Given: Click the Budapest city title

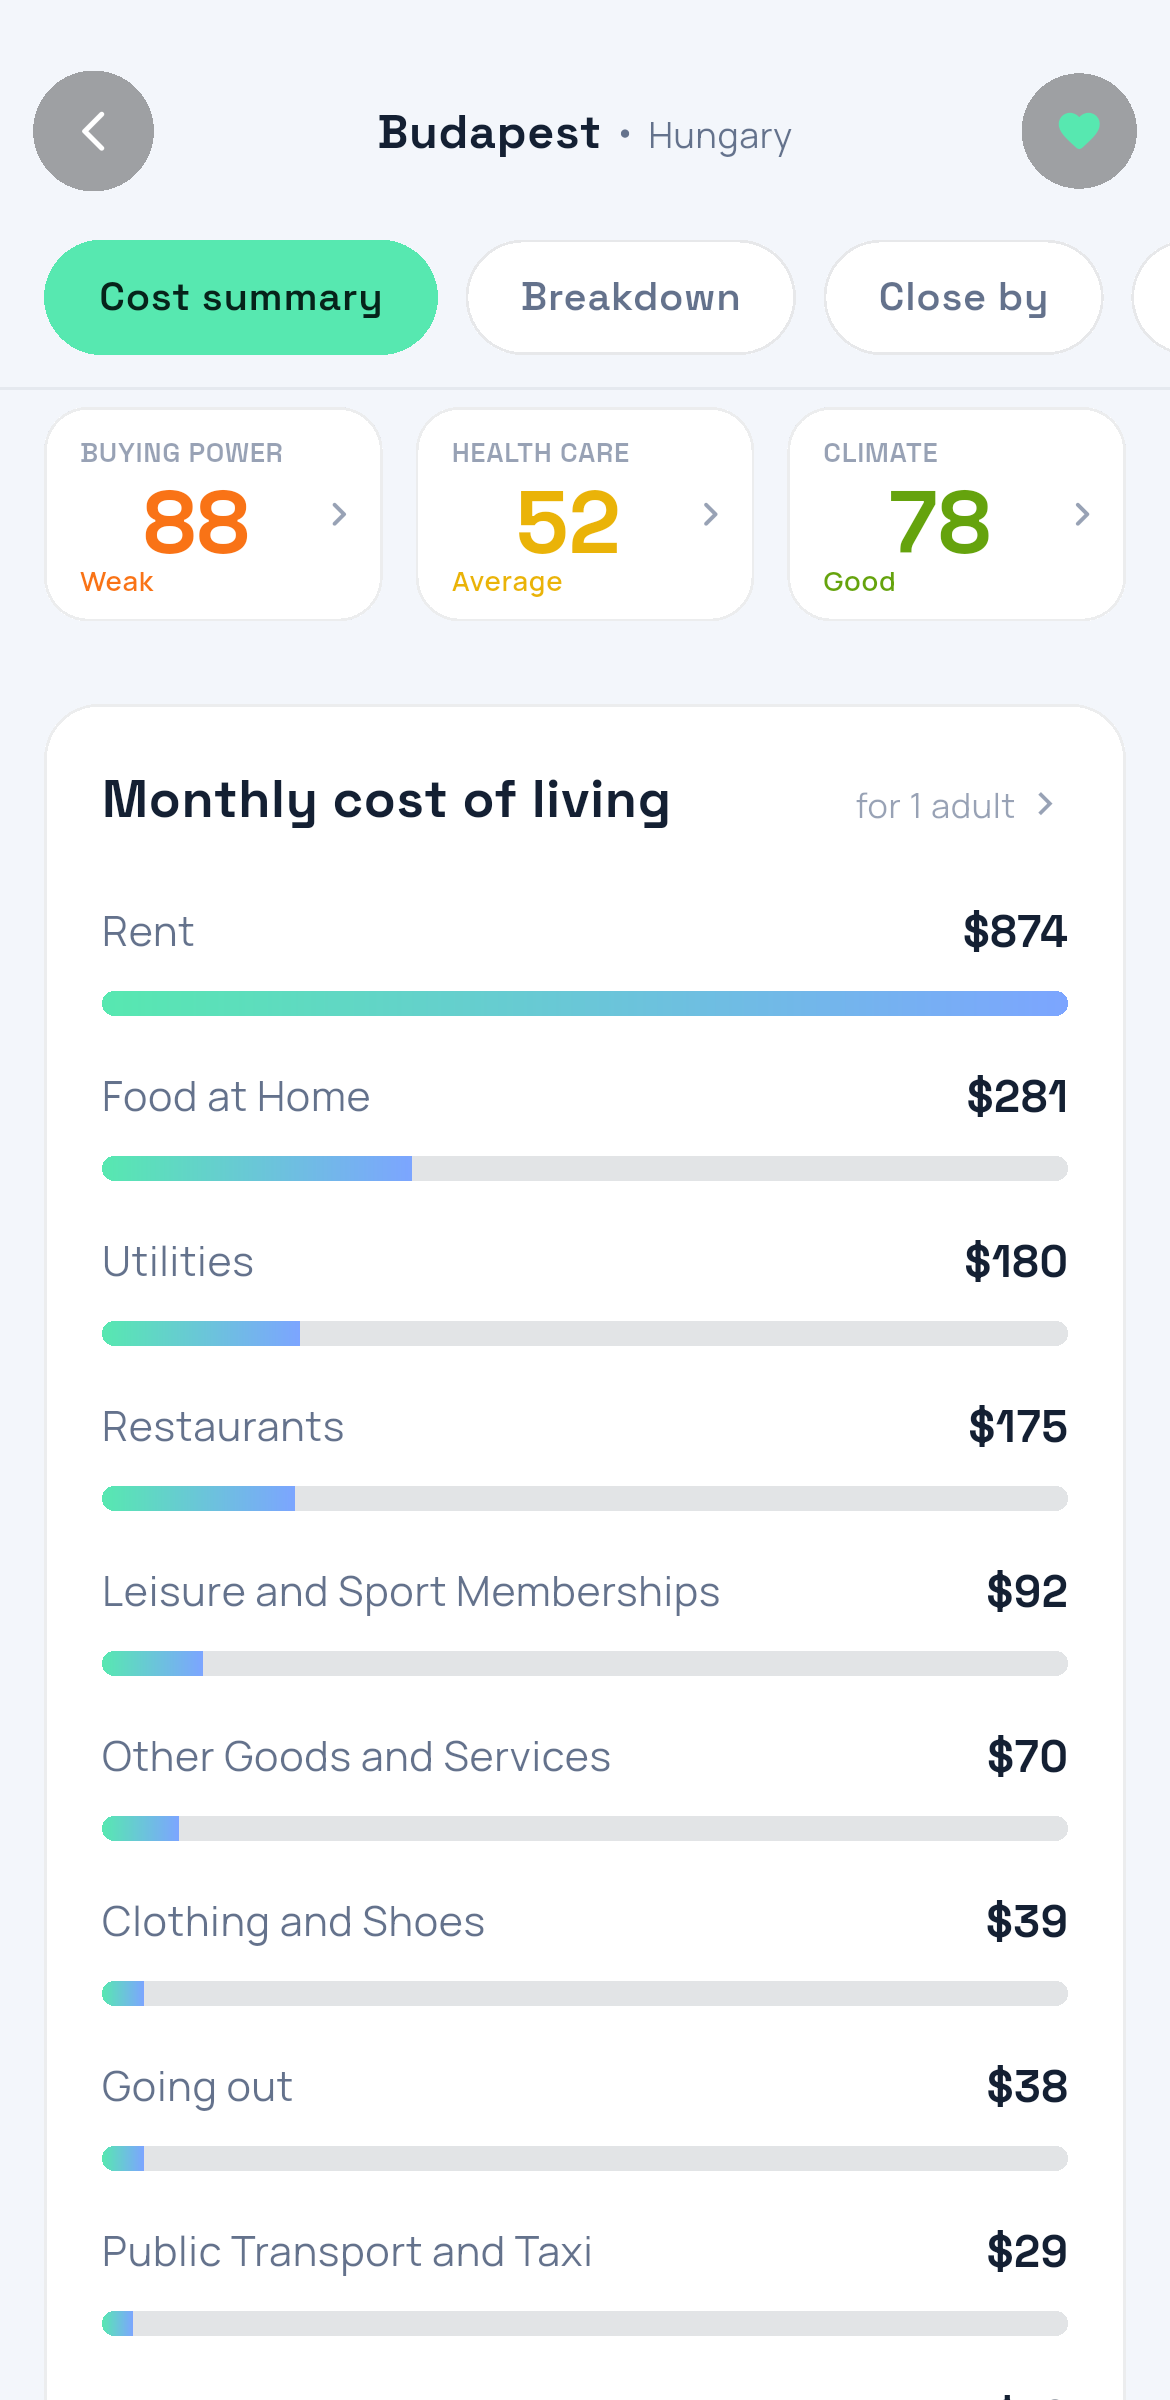Looking at the screenshot, I should (x=489, y=133).
